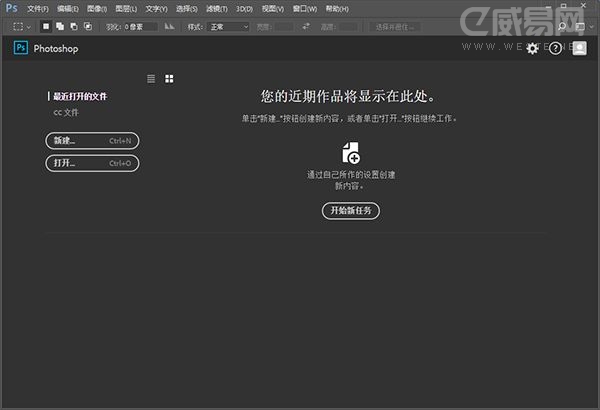
Task: Click the 新建... button
Action: [x=92, y=140]
